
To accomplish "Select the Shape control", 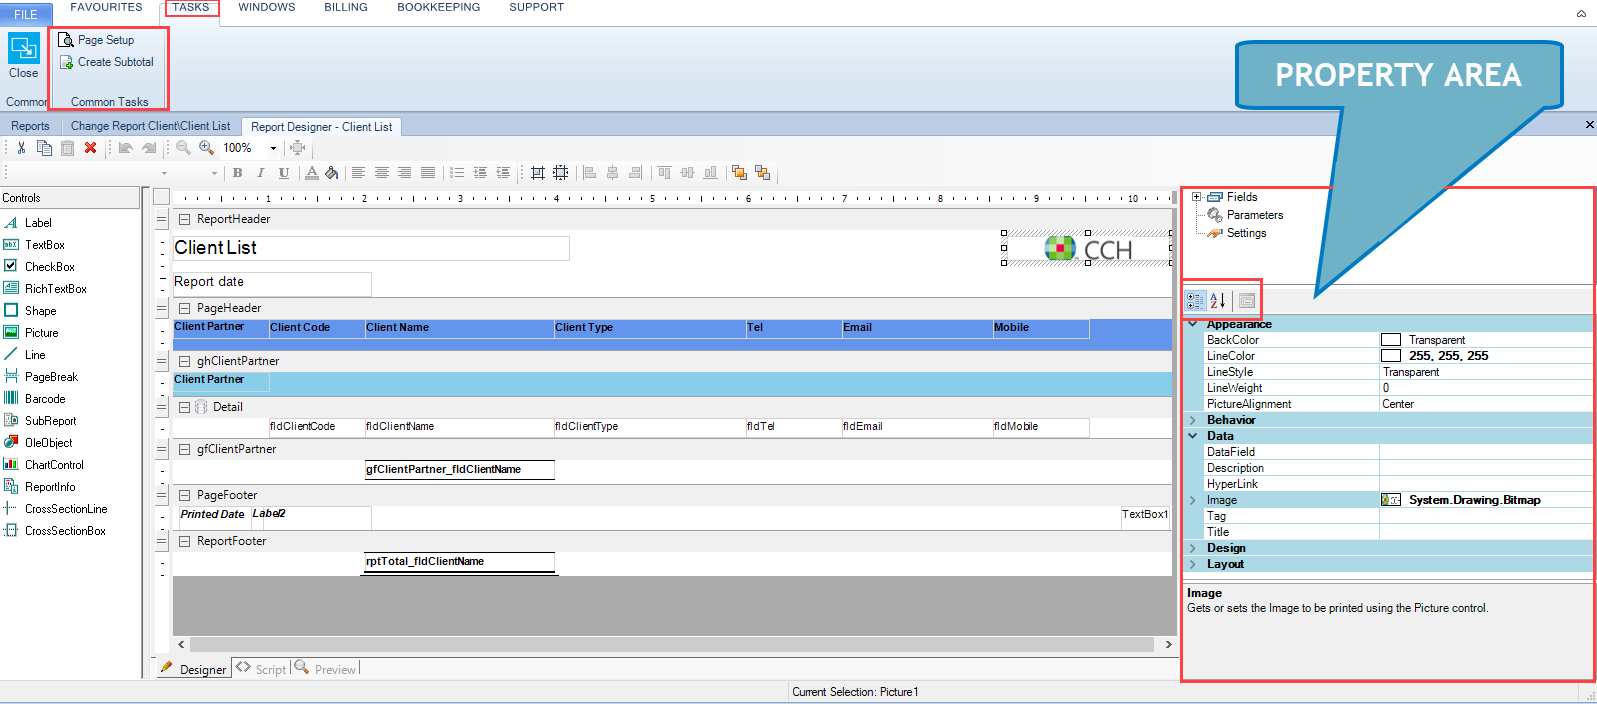I will click(30, 311).
